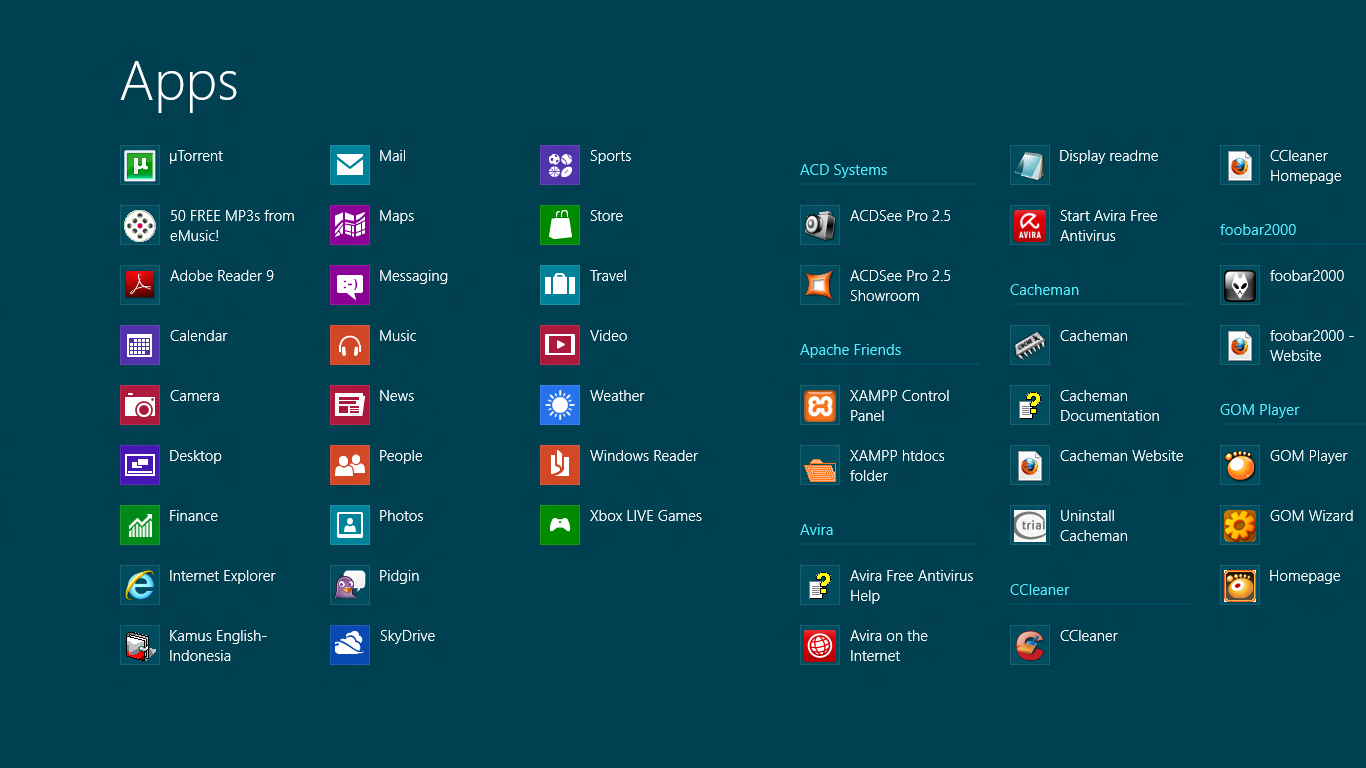Launch the Camera app icon
This screenshot has height=768, width=1366.
coord(140,405)
